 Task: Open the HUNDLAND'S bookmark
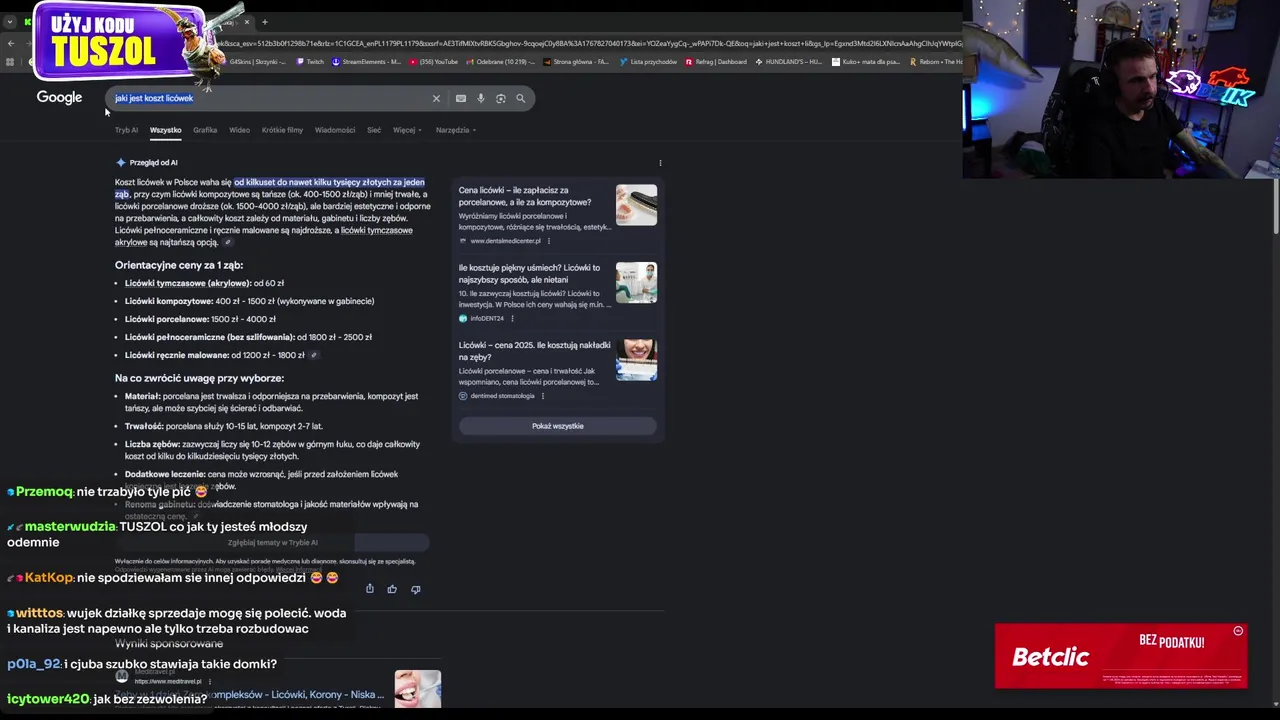pyautogui.click(x=788, y=62)
